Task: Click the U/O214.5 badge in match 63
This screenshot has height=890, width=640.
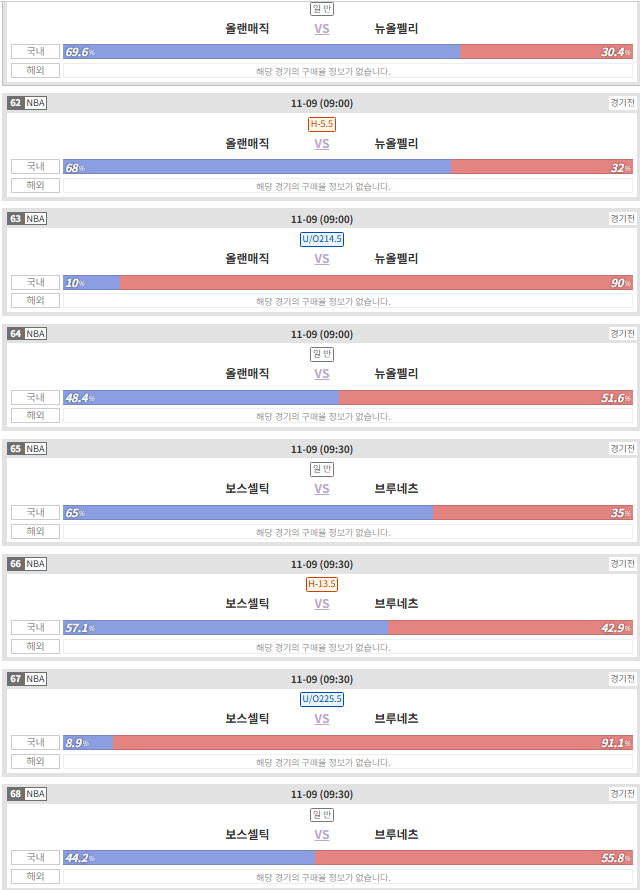Action: point(322,239)
